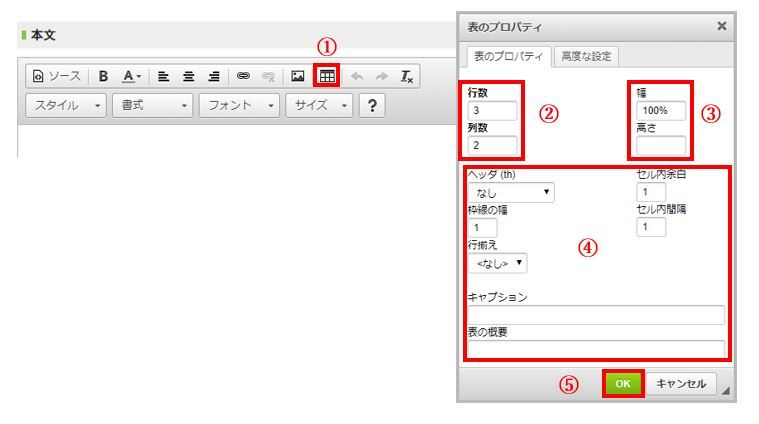Open the help question mark button
The width and height of the screenshot is (759, 424).
(x=372, y=106)
